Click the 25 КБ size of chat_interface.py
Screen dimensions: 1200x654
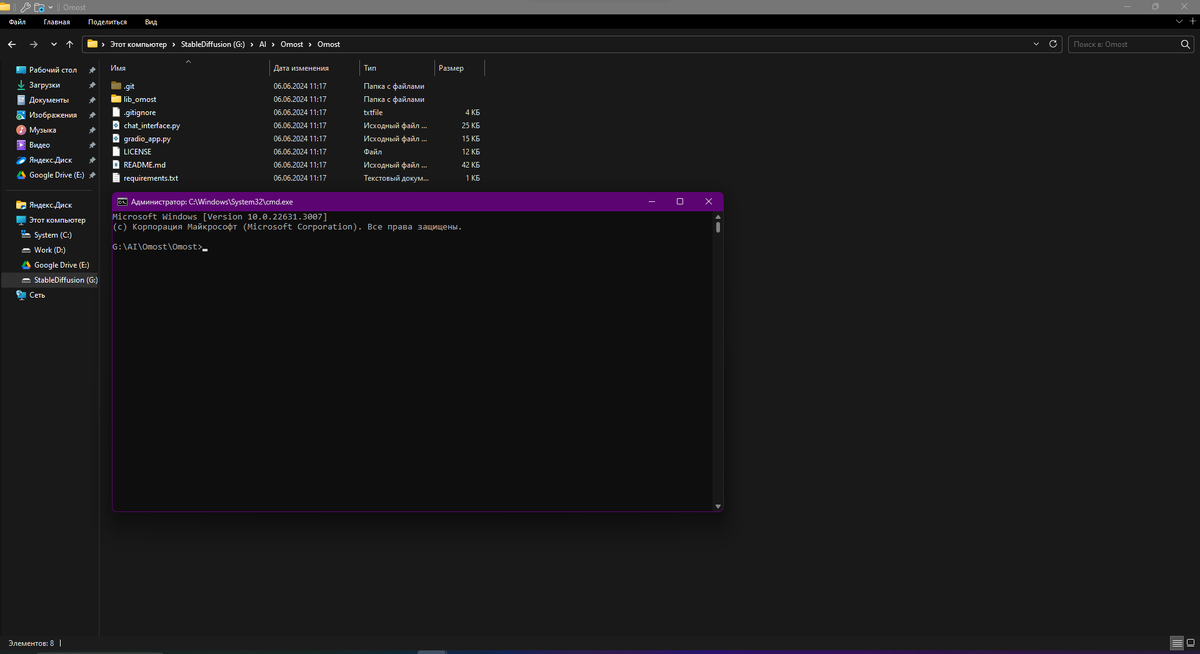pos(470,125)
